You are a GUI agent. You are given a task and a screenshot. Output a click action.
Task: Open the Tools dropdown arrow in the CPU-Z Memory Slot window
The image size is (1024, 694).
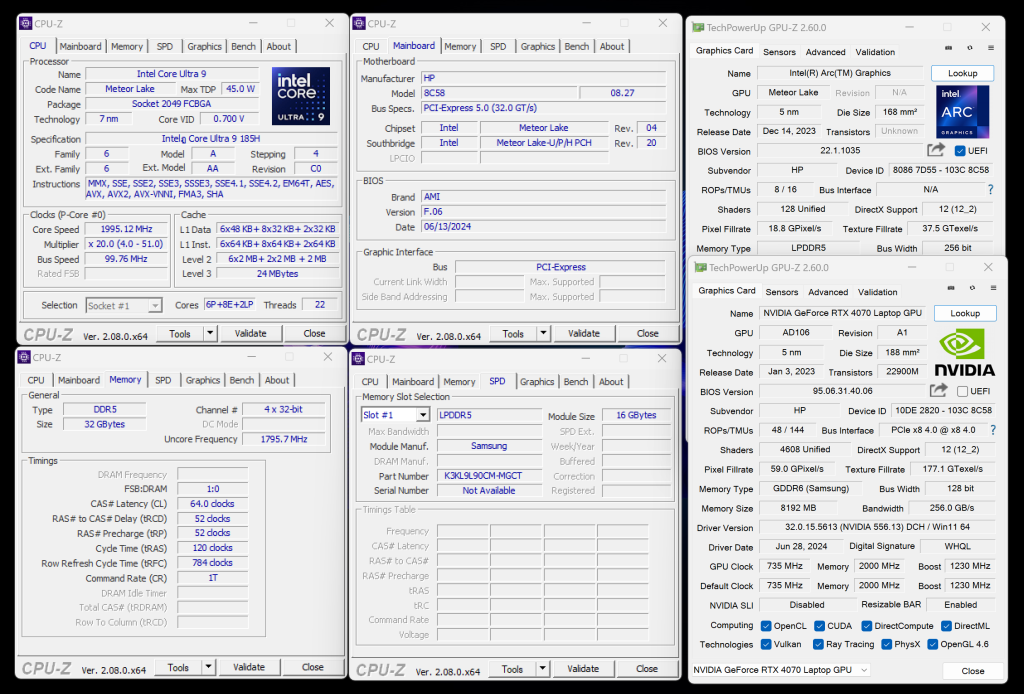543,669
